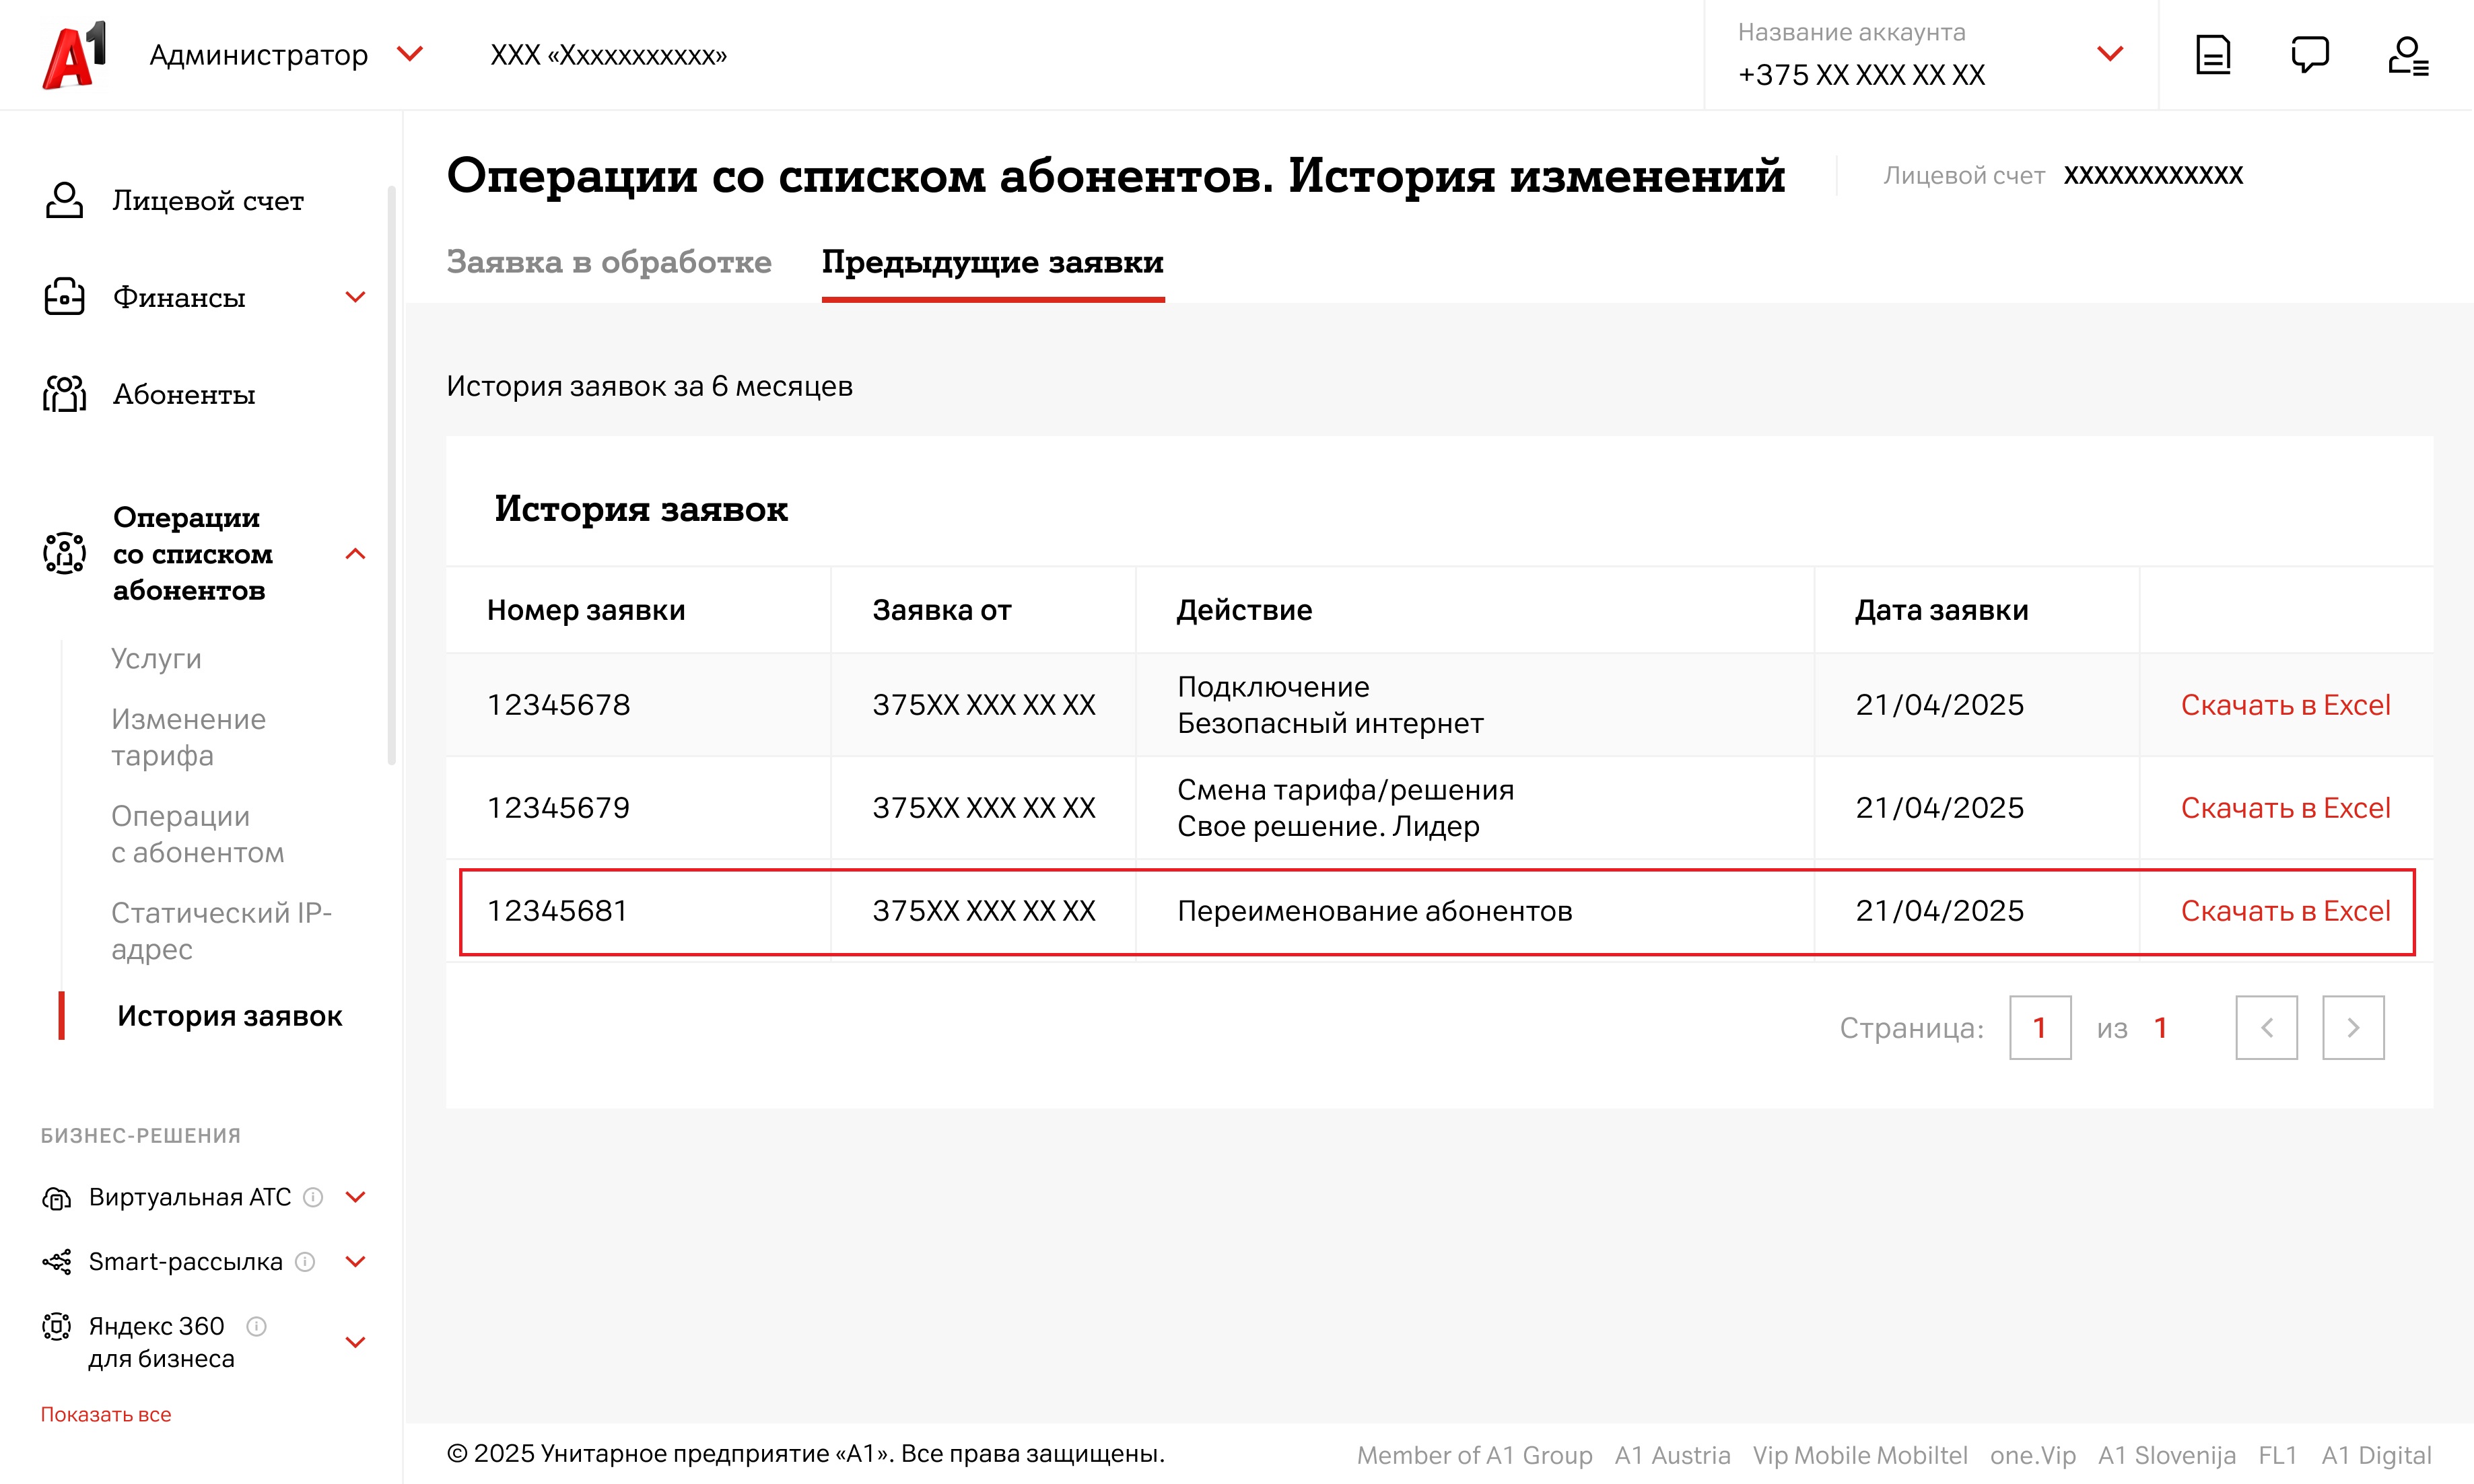Collapse Операции со списком абонентов section

(355, 554)
